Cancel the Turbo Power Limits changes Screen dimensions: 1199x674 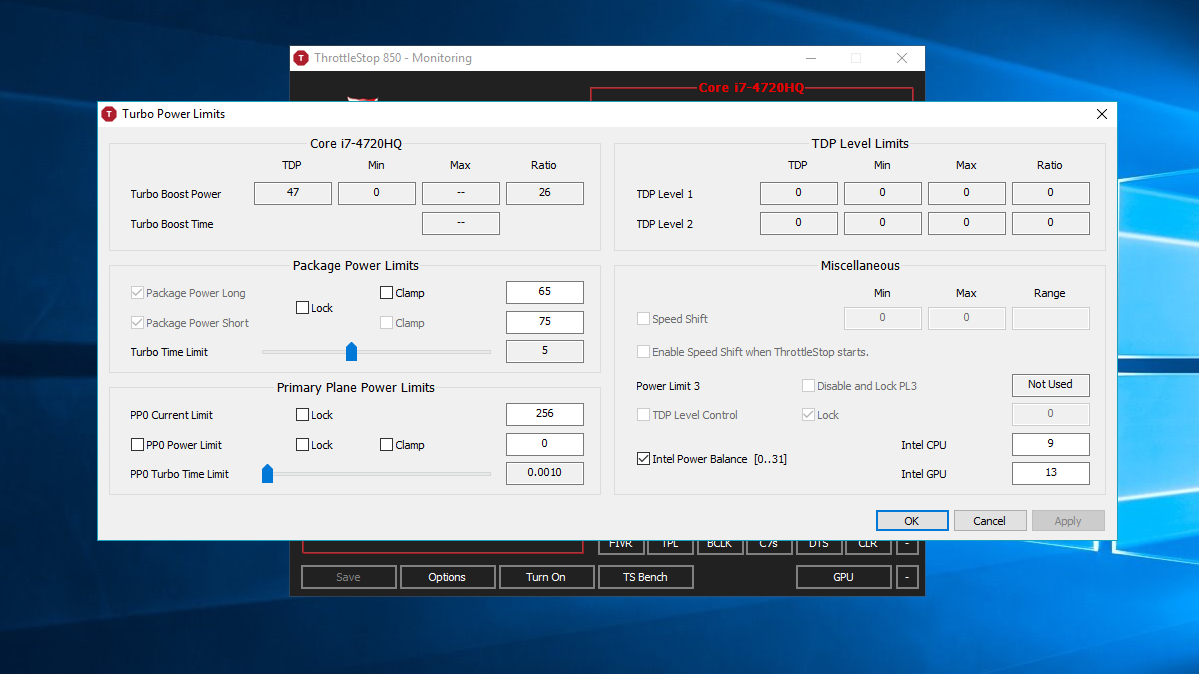[x=989, y=521]
